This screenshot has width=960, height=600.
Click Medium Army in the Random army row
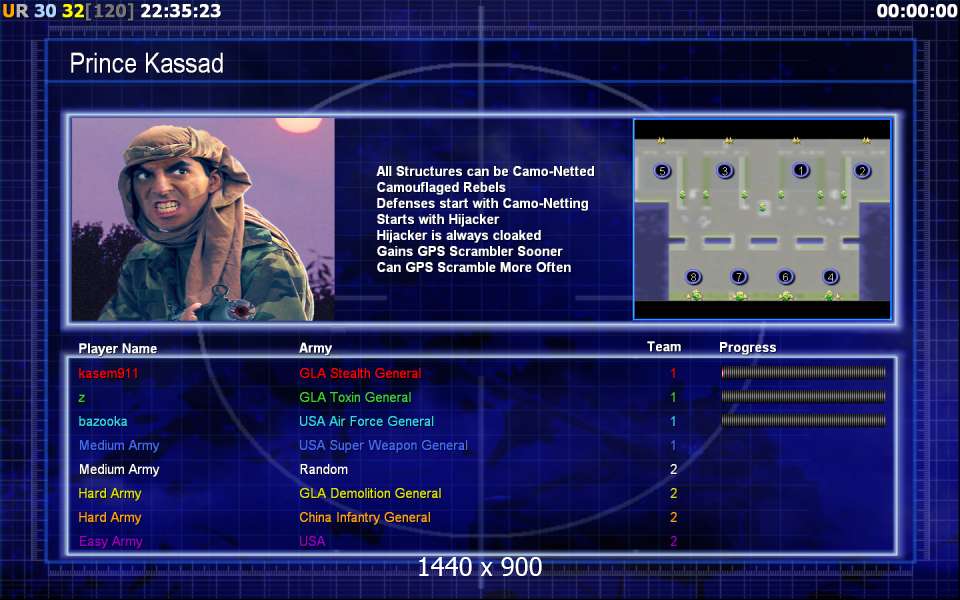click(x=119, y=470)
